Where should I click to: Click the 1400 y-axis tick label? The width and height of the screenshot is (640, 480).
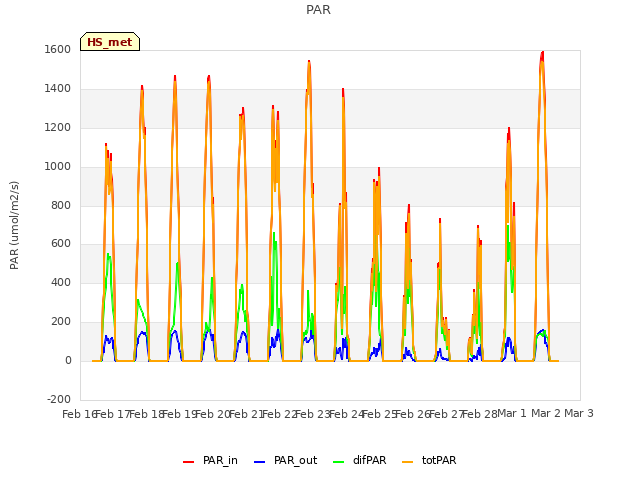click(58, 88)
